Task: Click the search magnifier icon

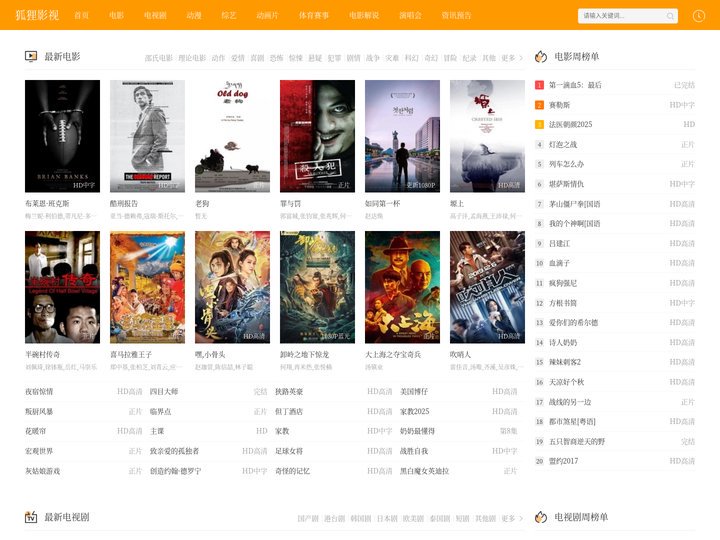Action: 670,16
